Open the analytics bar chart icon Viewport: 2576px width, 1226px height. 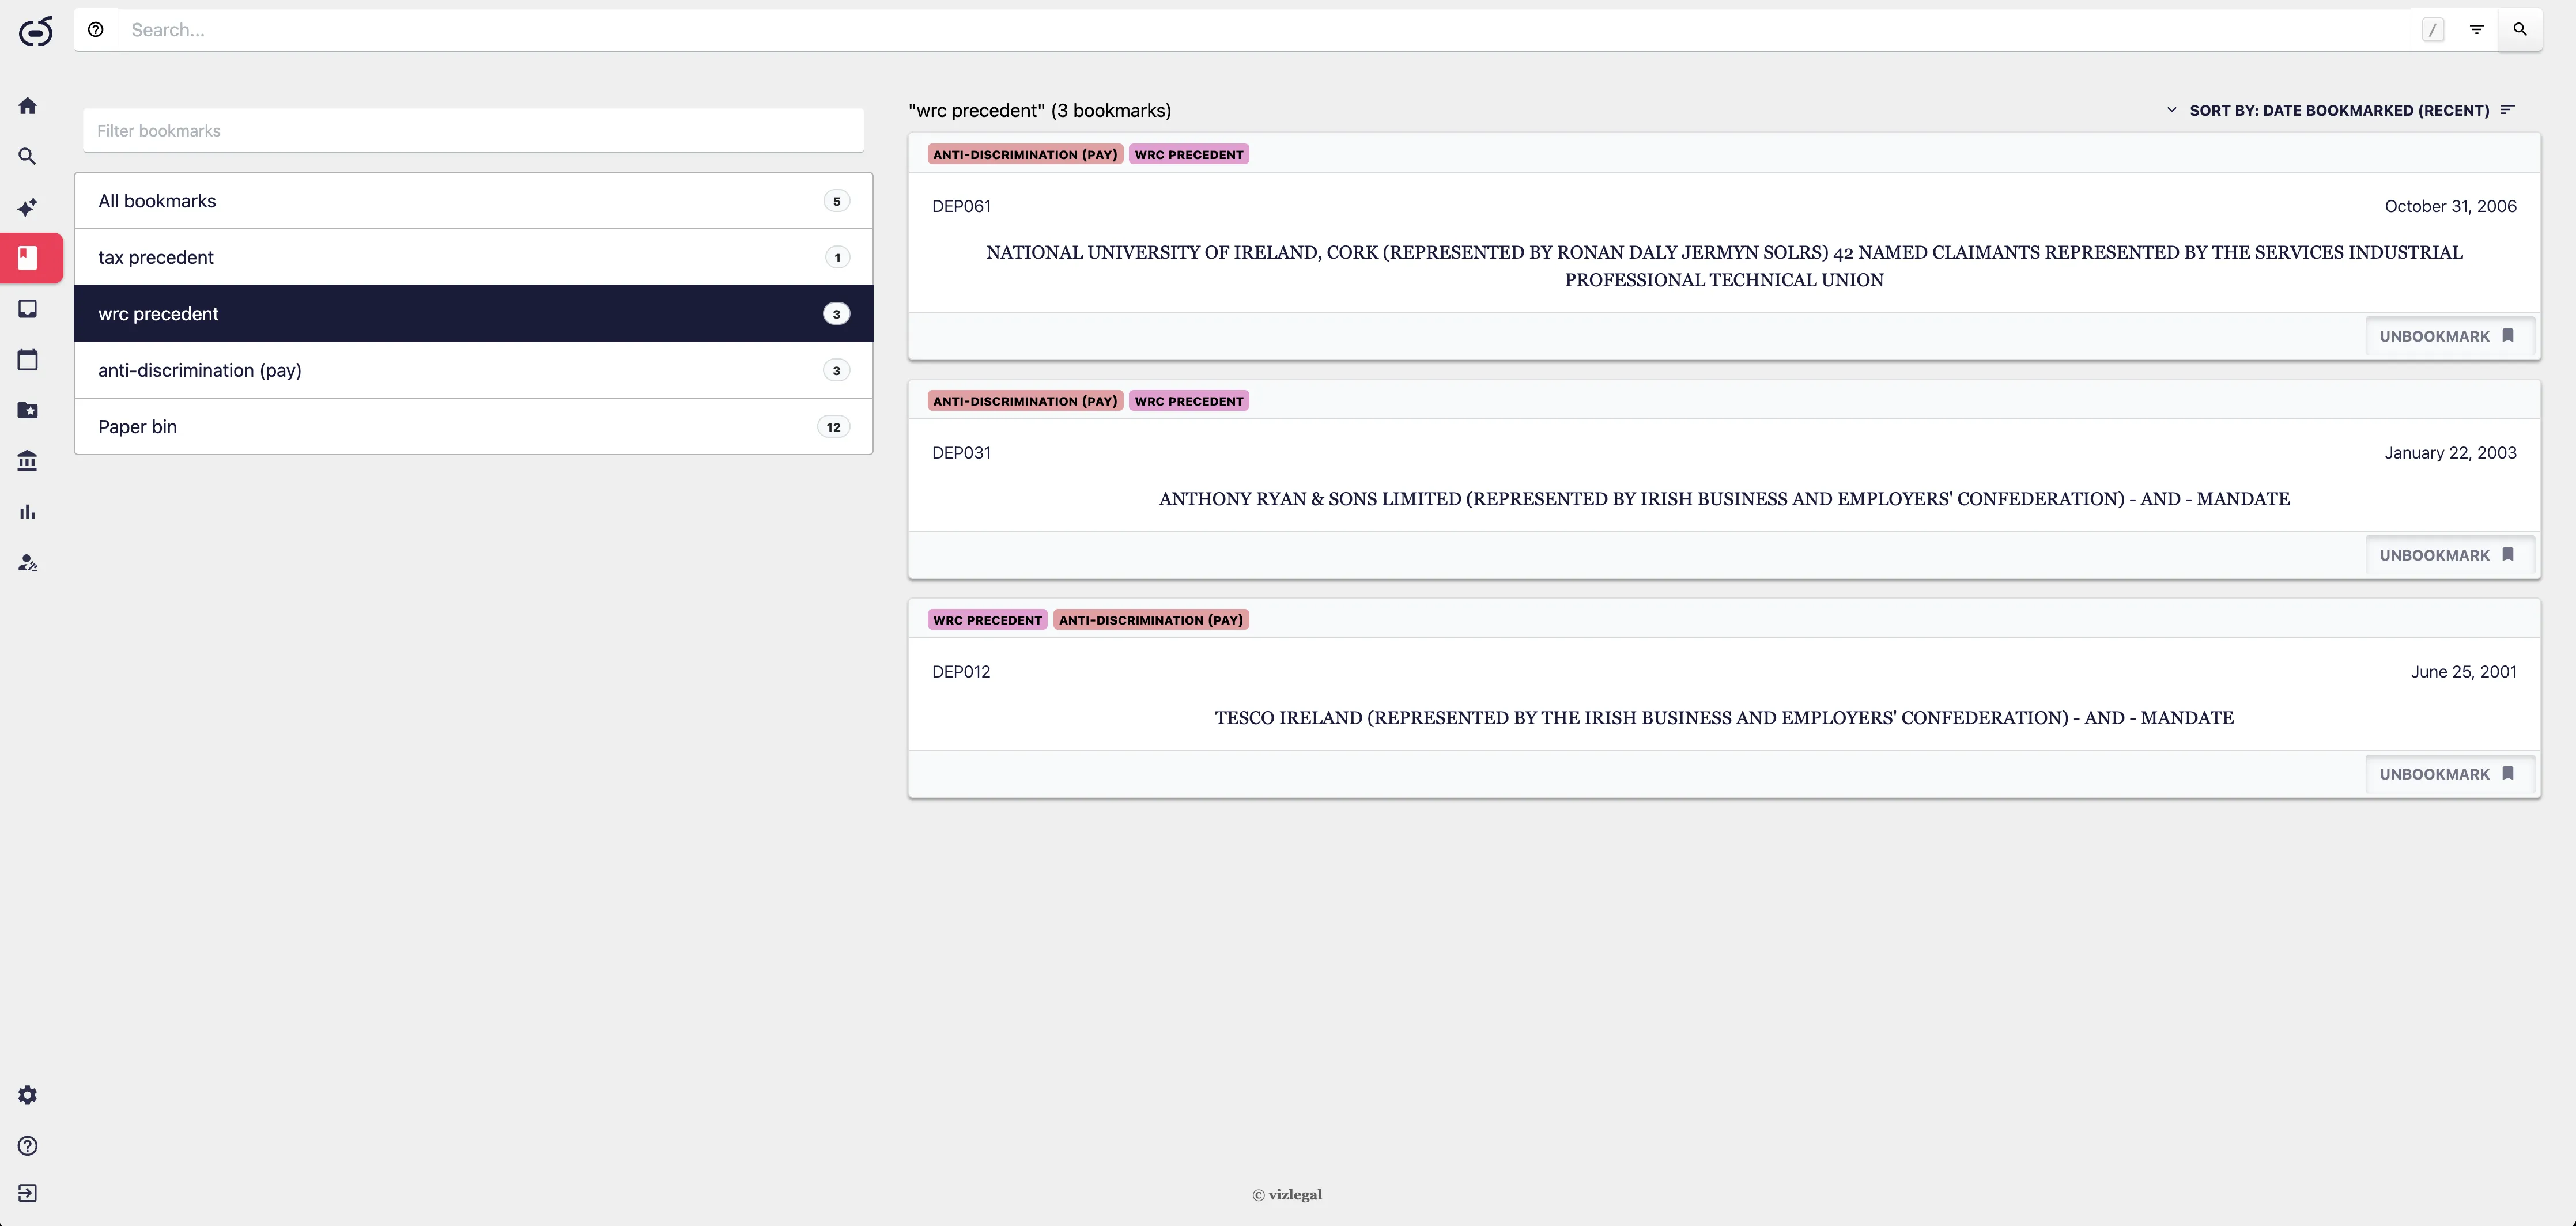click(x=28, y=512)
